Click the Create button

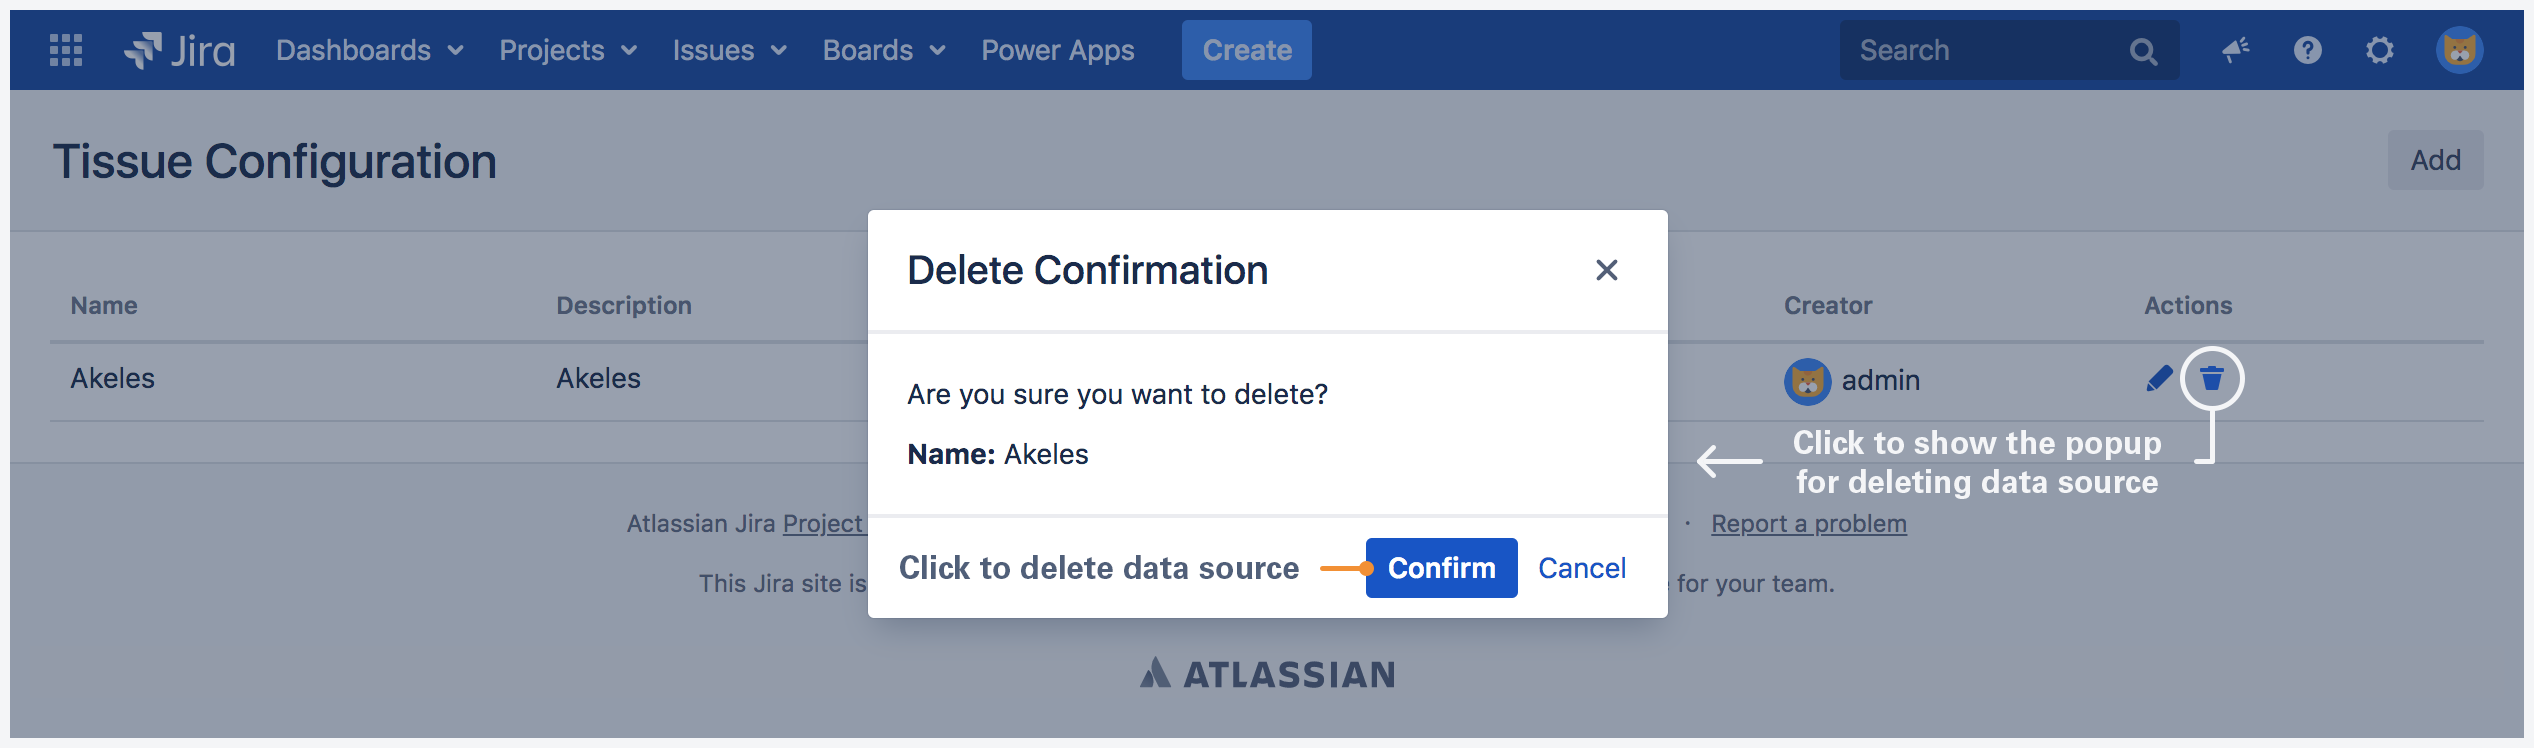[1247, 50]
